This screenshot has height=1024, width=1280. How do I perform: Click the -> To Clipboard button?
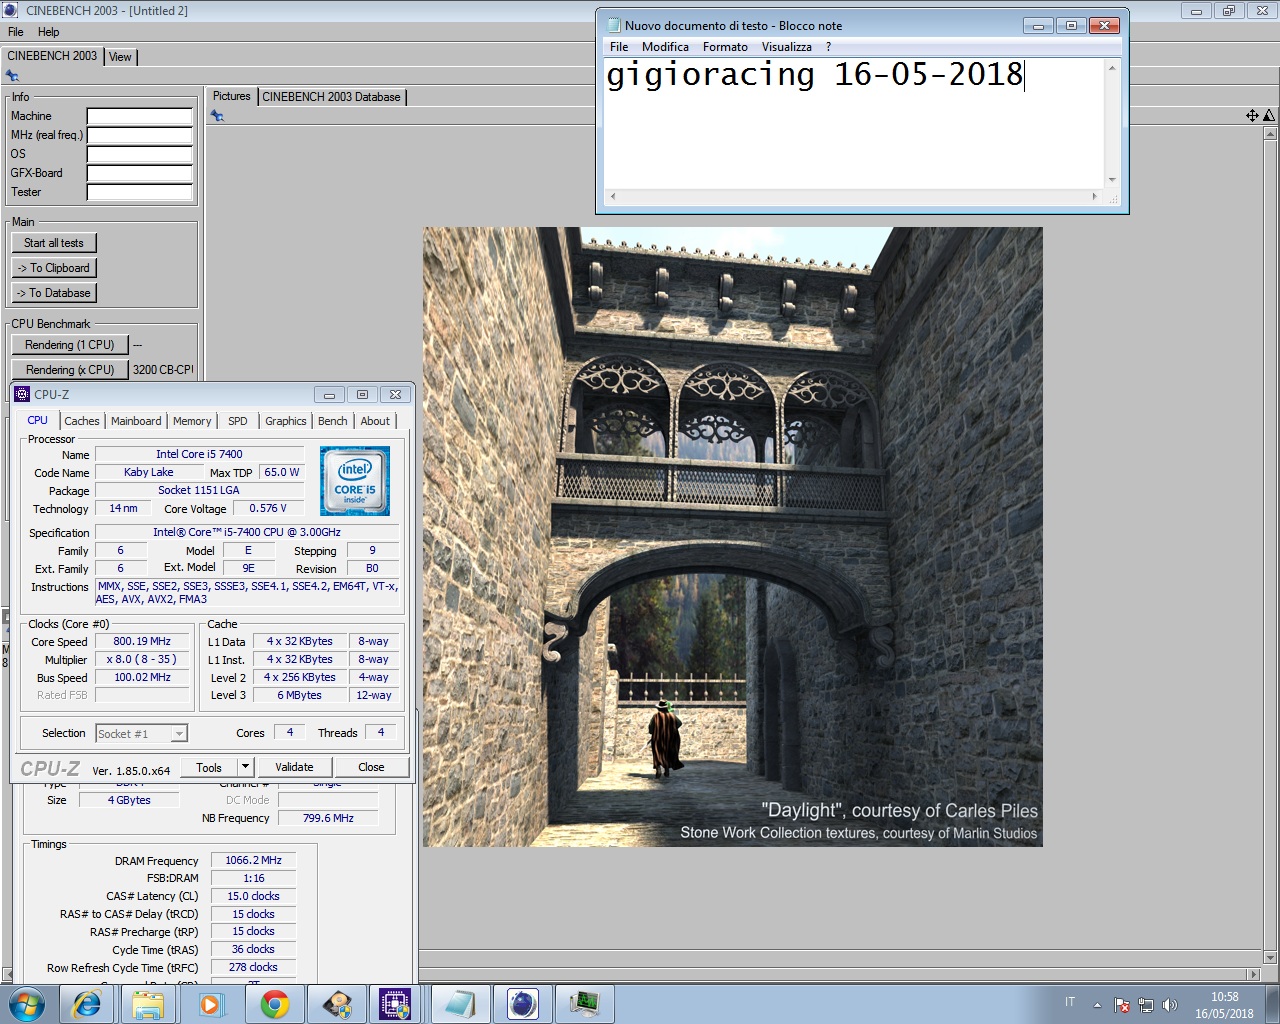[54, 268]
